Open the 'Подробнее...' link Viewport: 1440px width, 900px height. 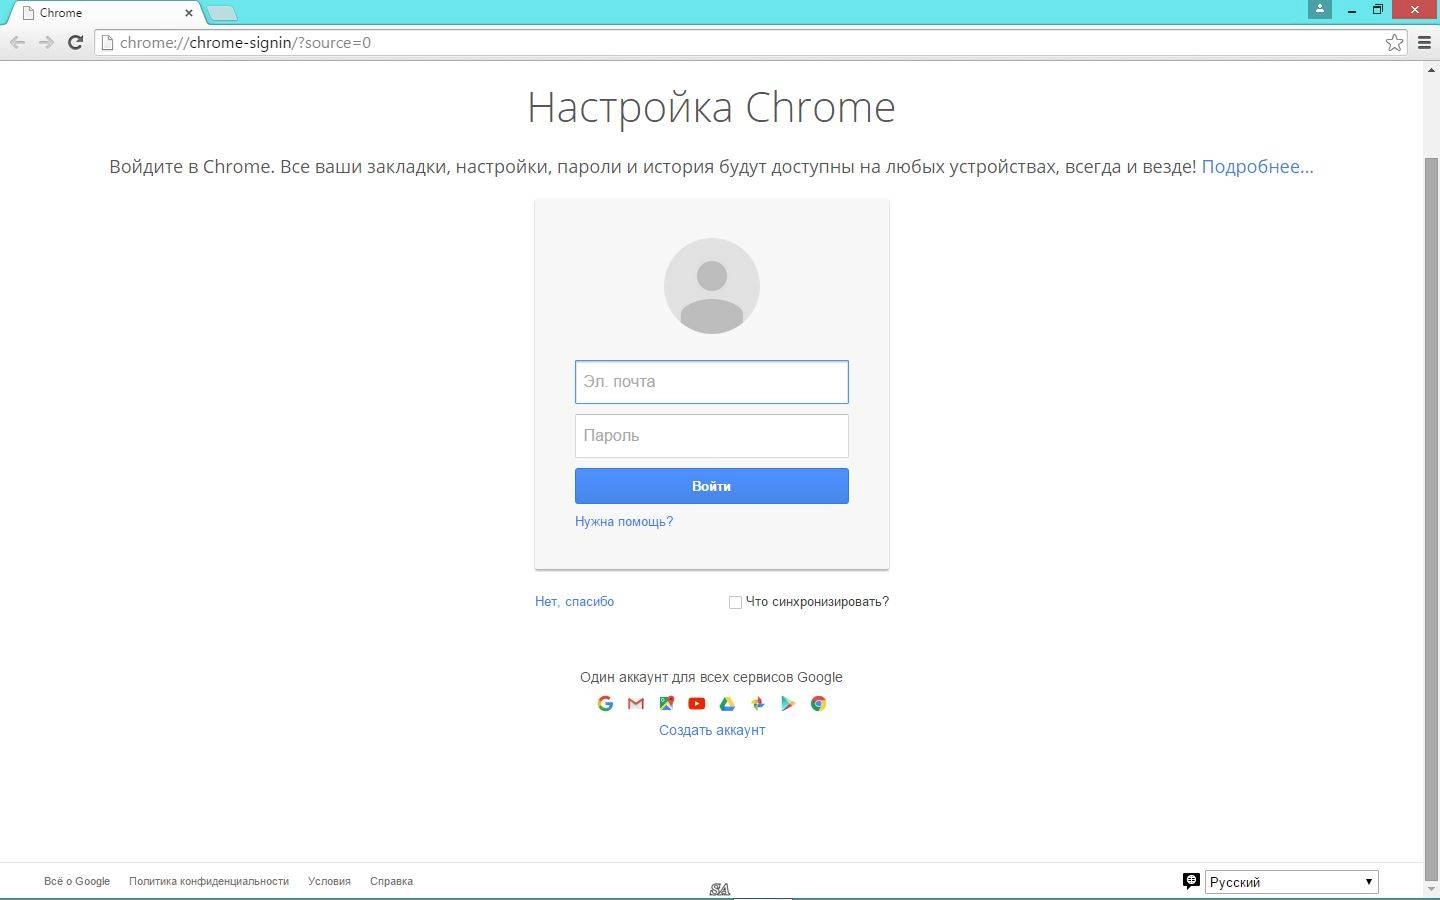(1257, 167)
